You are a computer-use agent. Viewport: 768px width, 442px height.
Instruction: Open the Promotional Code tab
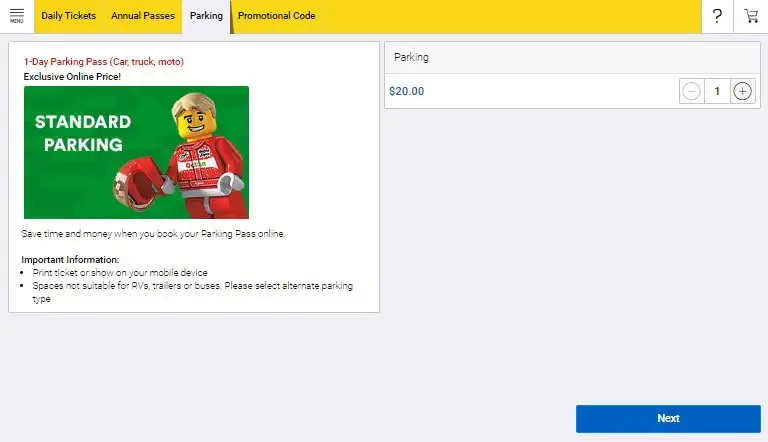tap(276, 16)
